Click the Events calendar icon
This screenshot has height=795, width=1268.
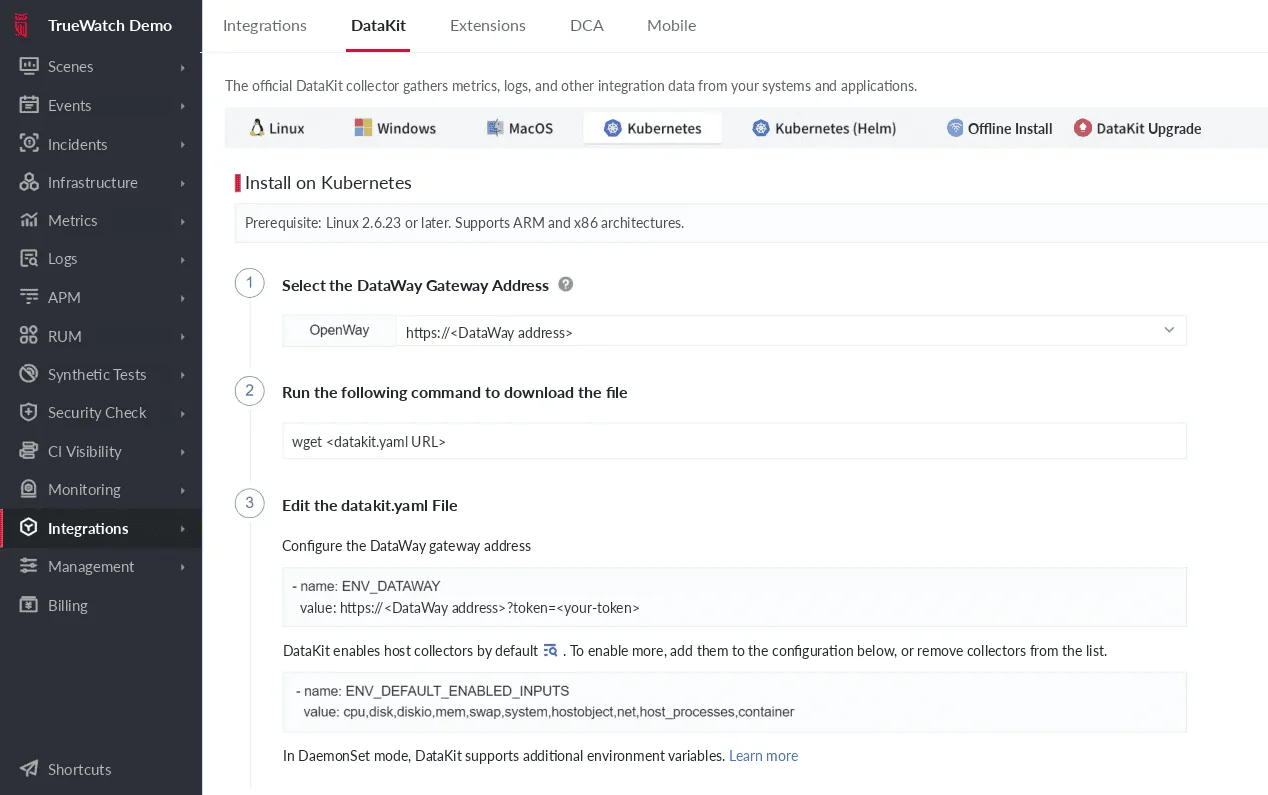point(29,105)
